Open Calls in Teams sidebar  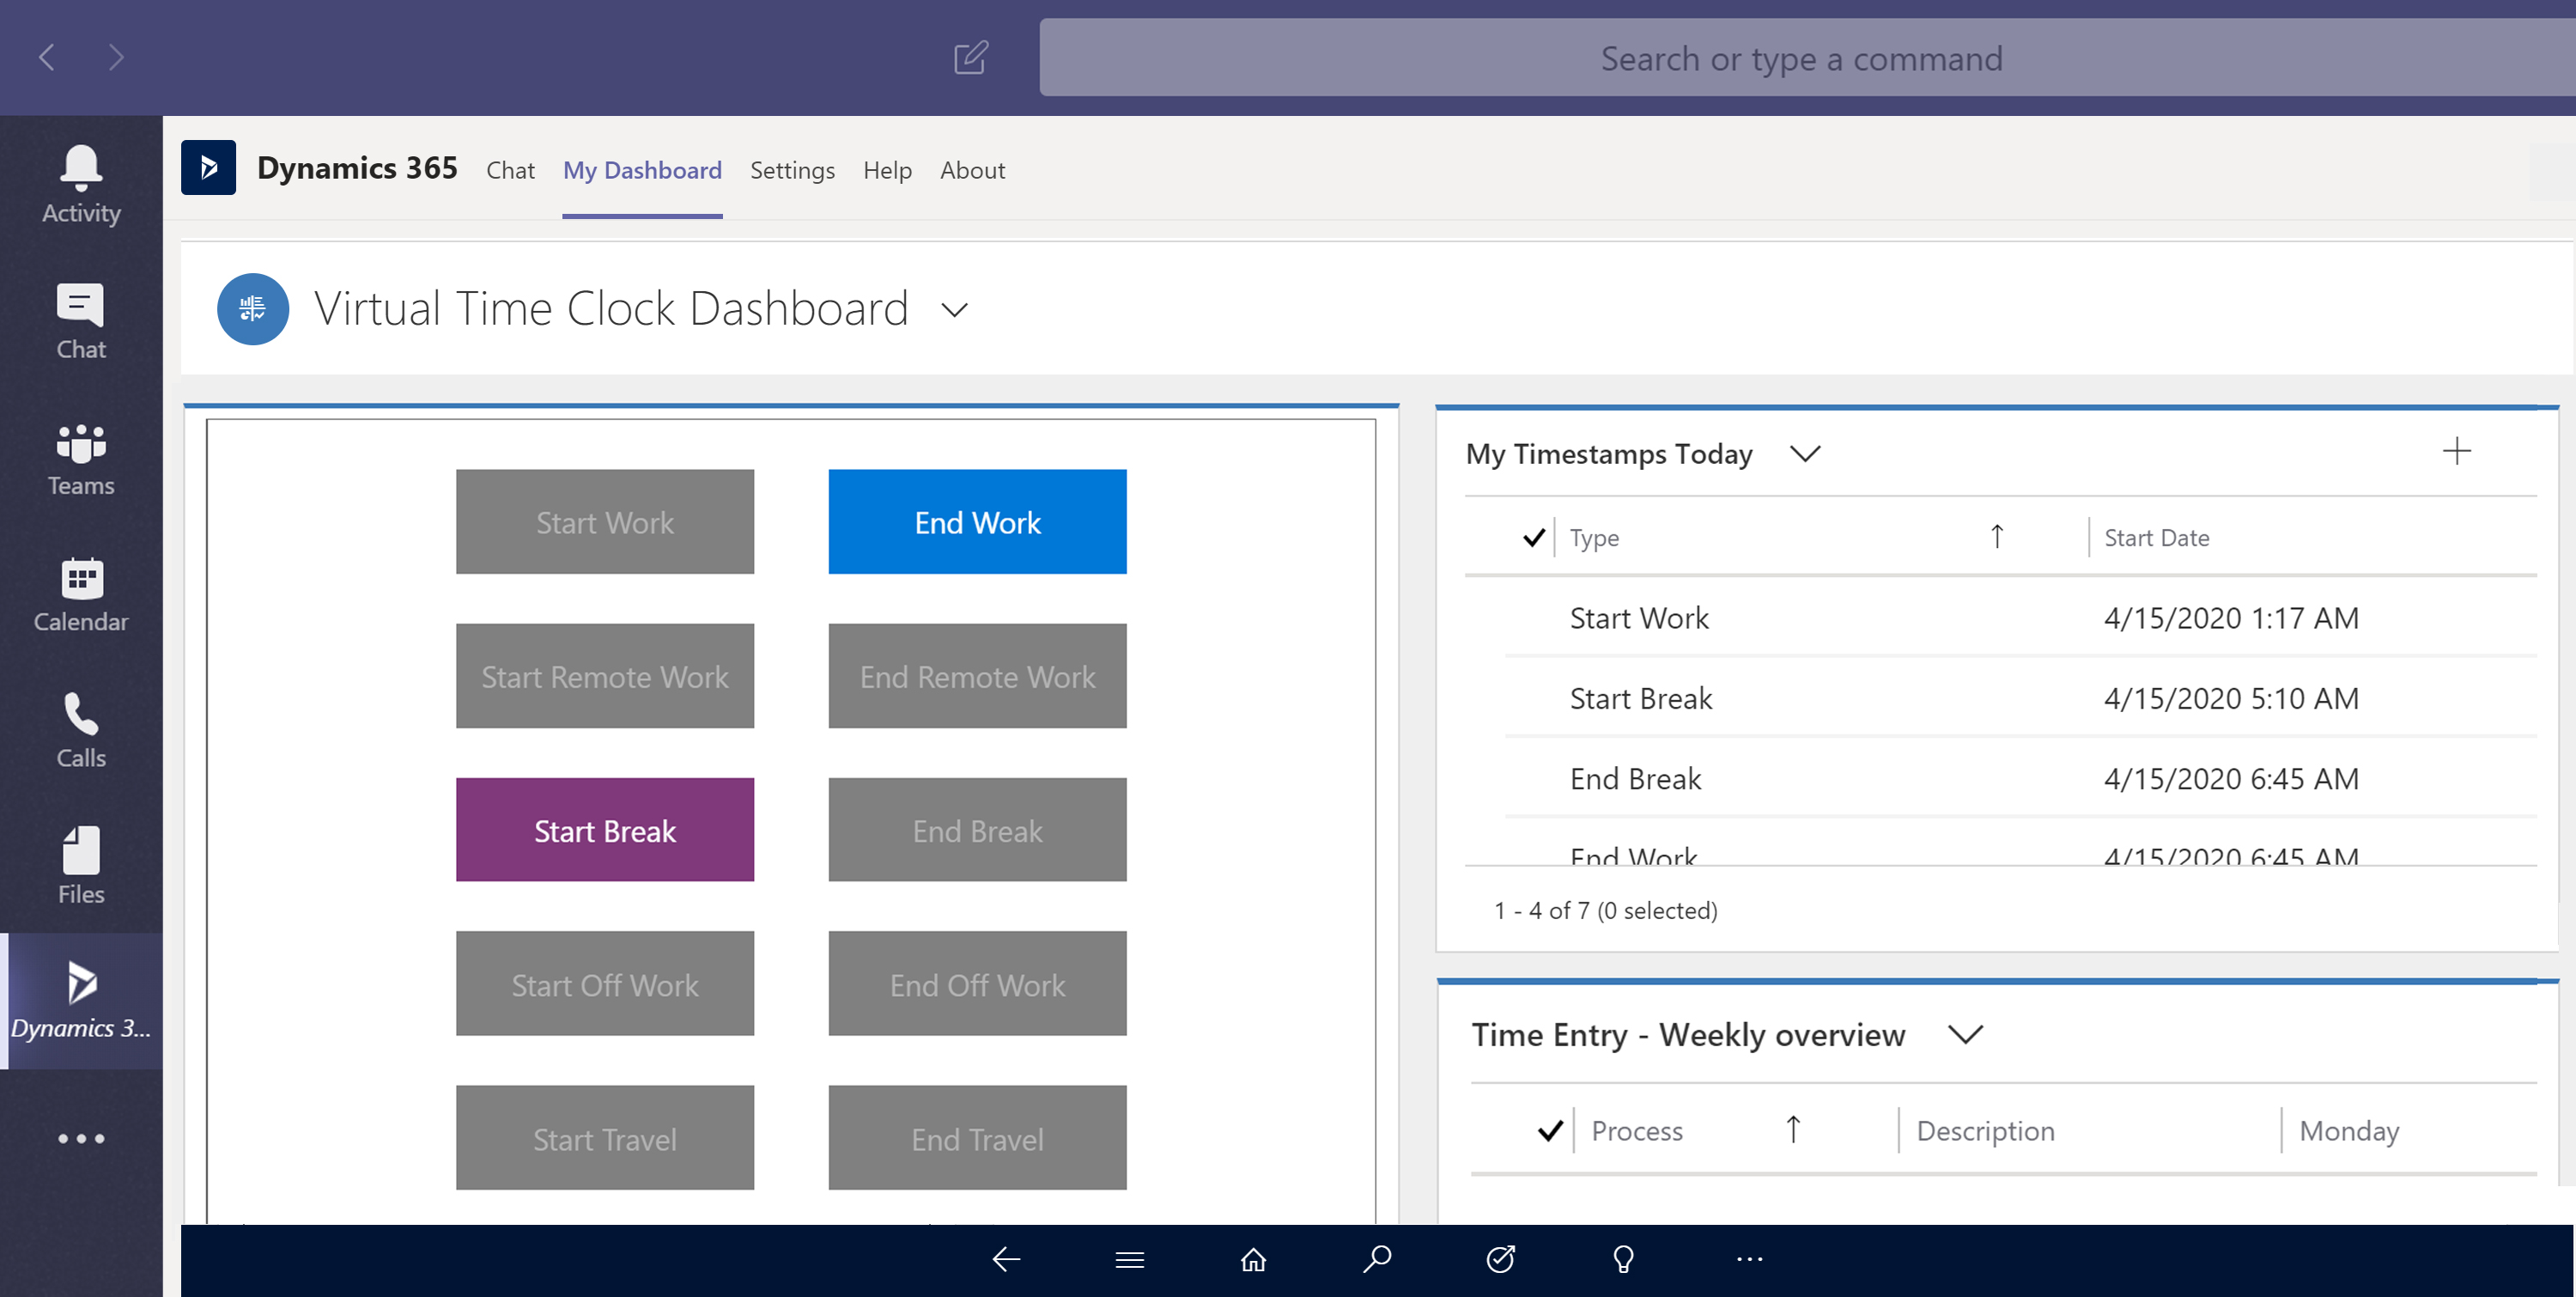tap(81, 731)
